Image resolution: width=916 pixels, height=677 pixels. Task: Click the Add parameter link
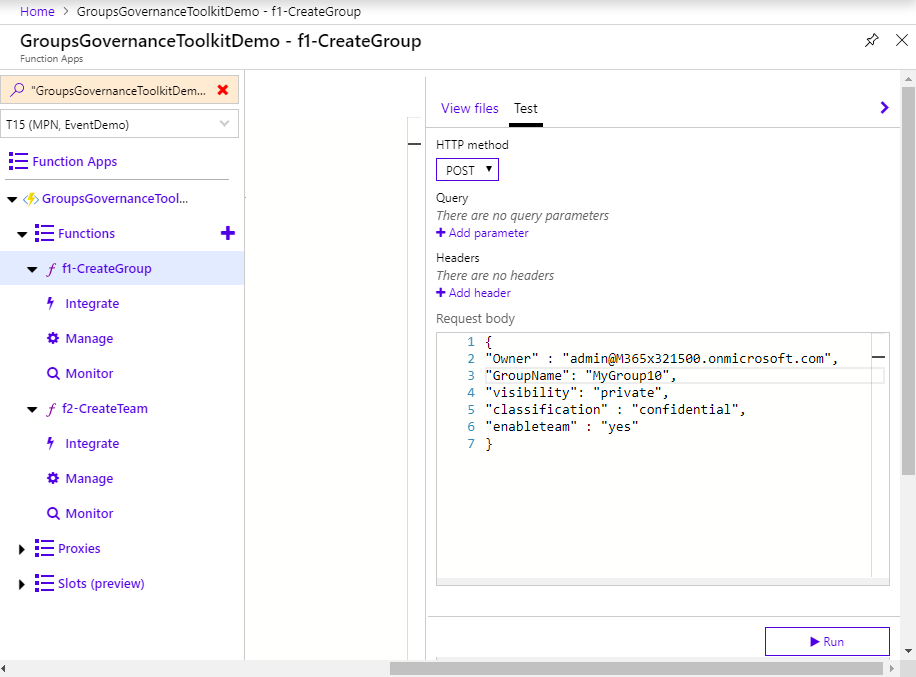tap(482, 233)
